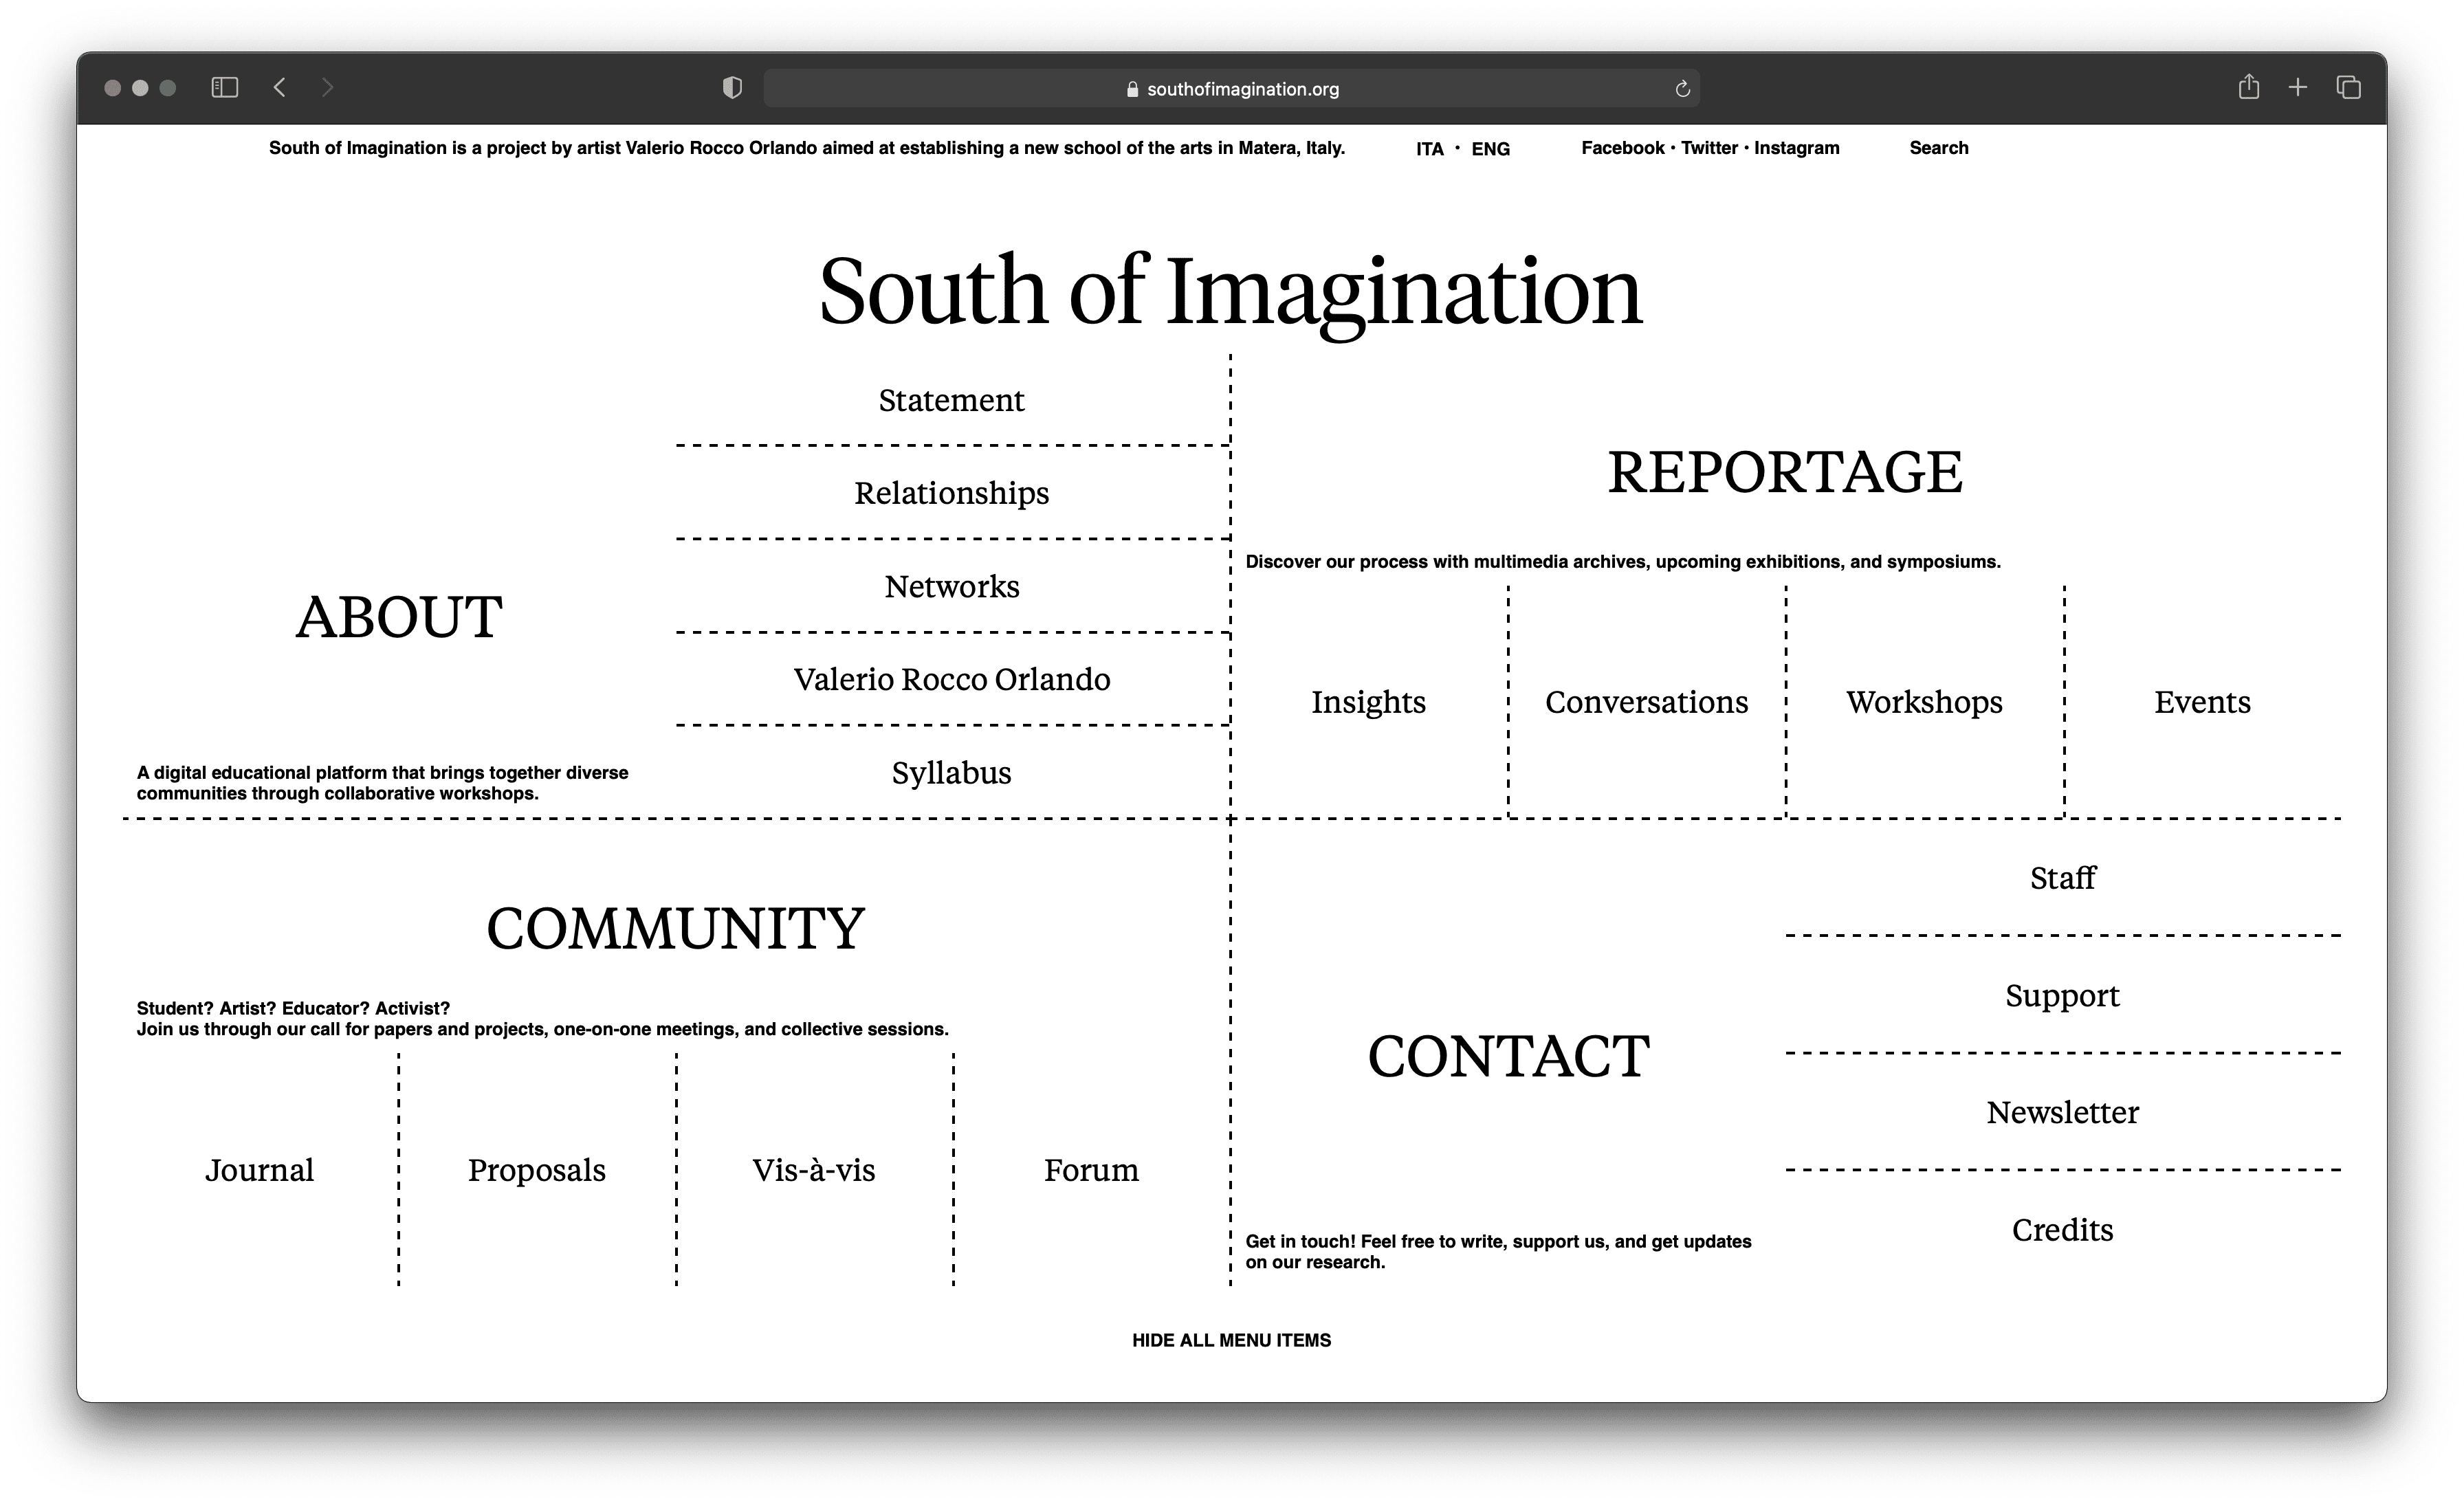Open the ABOUT section heading

click(x=399, y=617)
